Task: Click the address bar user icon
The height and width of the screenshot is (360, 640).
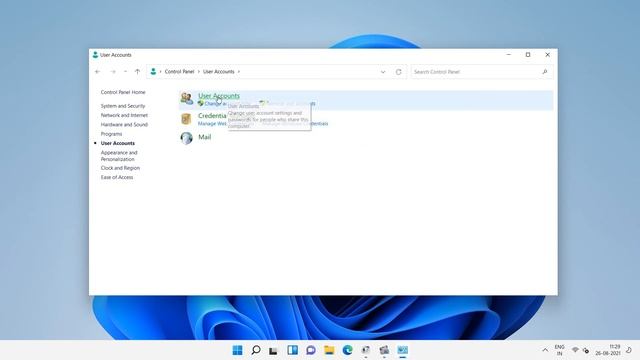Action: point(153,71)
